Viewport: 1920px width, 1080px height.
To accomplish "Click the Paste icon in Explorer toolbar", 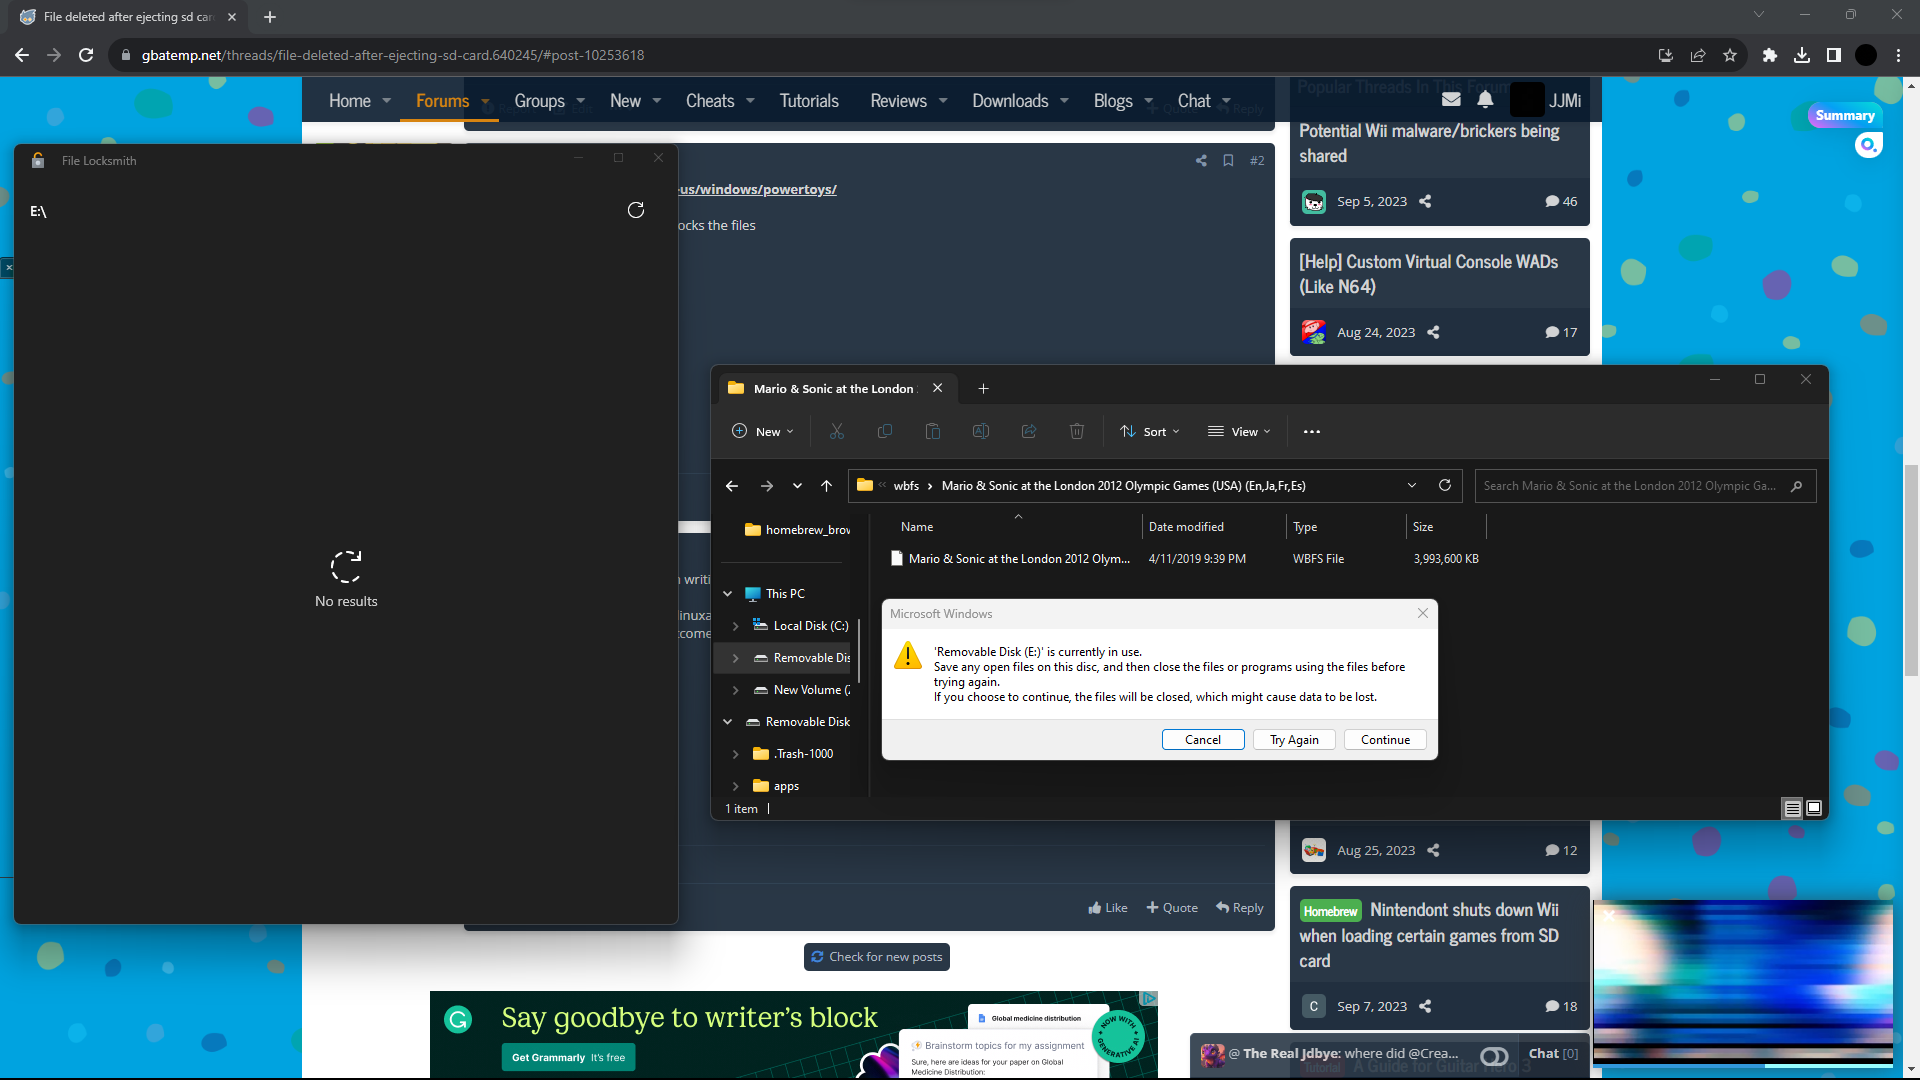I will (933, 432).
